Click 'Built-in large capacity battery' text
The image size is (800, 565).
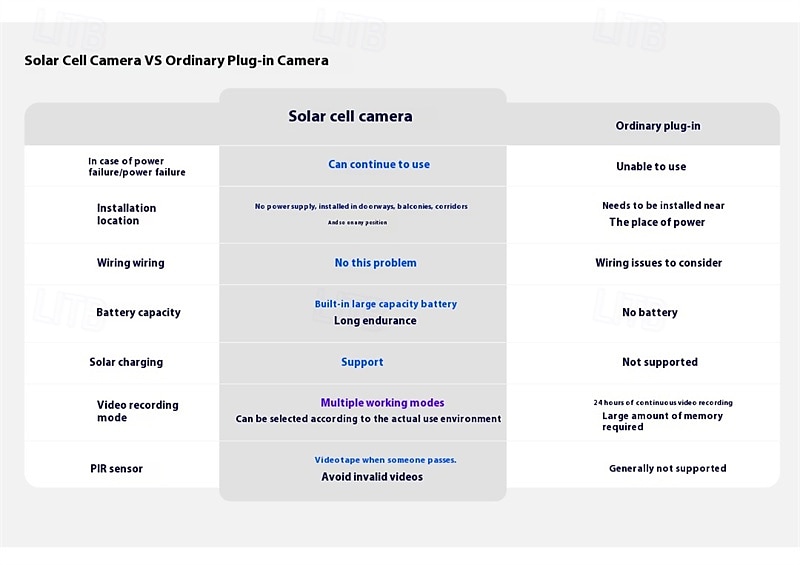(386, 304)
